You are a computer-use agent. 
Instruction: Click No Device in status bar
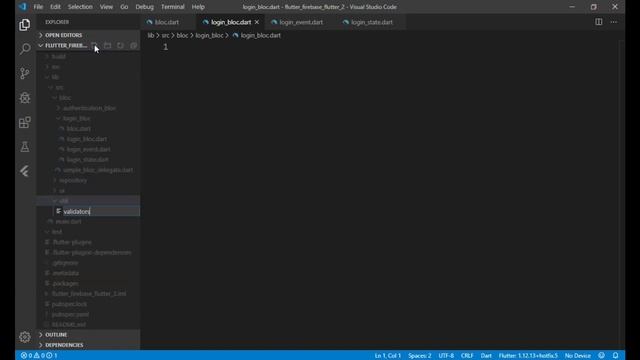click(x=578, y=356)
